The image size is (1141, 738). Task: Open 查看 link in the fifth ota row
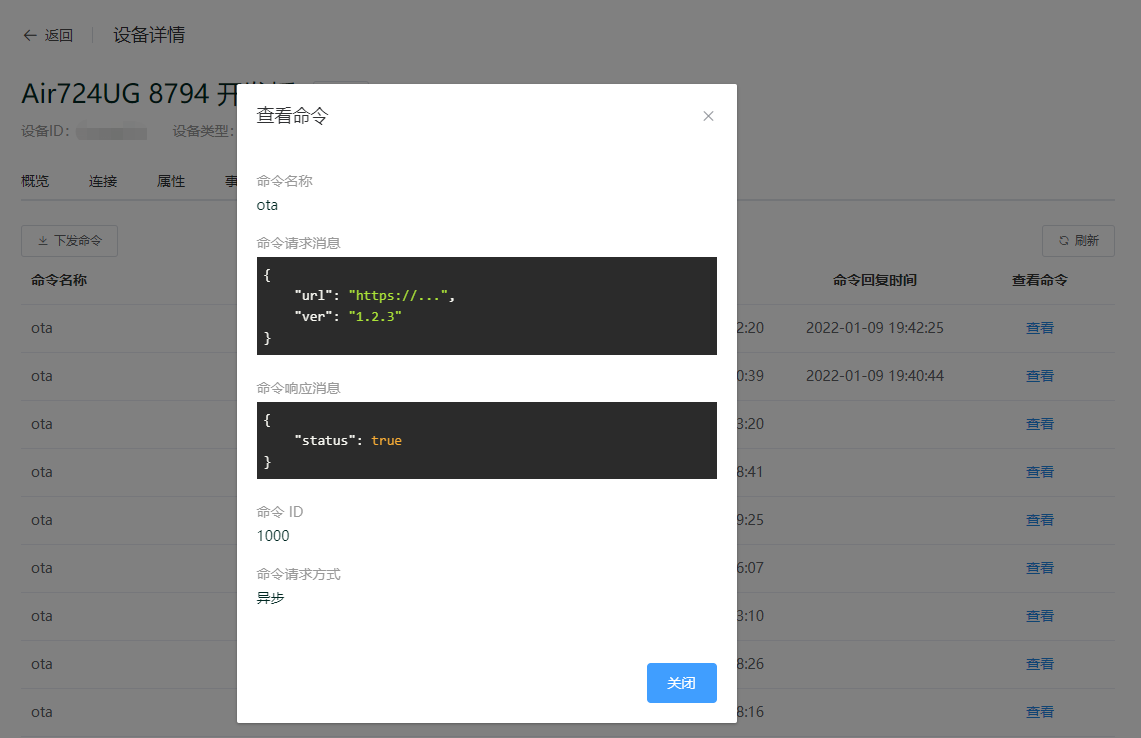coord(1039,520)
